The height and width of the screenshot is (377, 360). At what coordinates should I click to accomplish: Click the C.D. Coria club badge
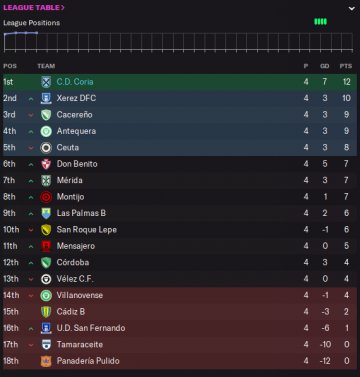coord(46,82)
